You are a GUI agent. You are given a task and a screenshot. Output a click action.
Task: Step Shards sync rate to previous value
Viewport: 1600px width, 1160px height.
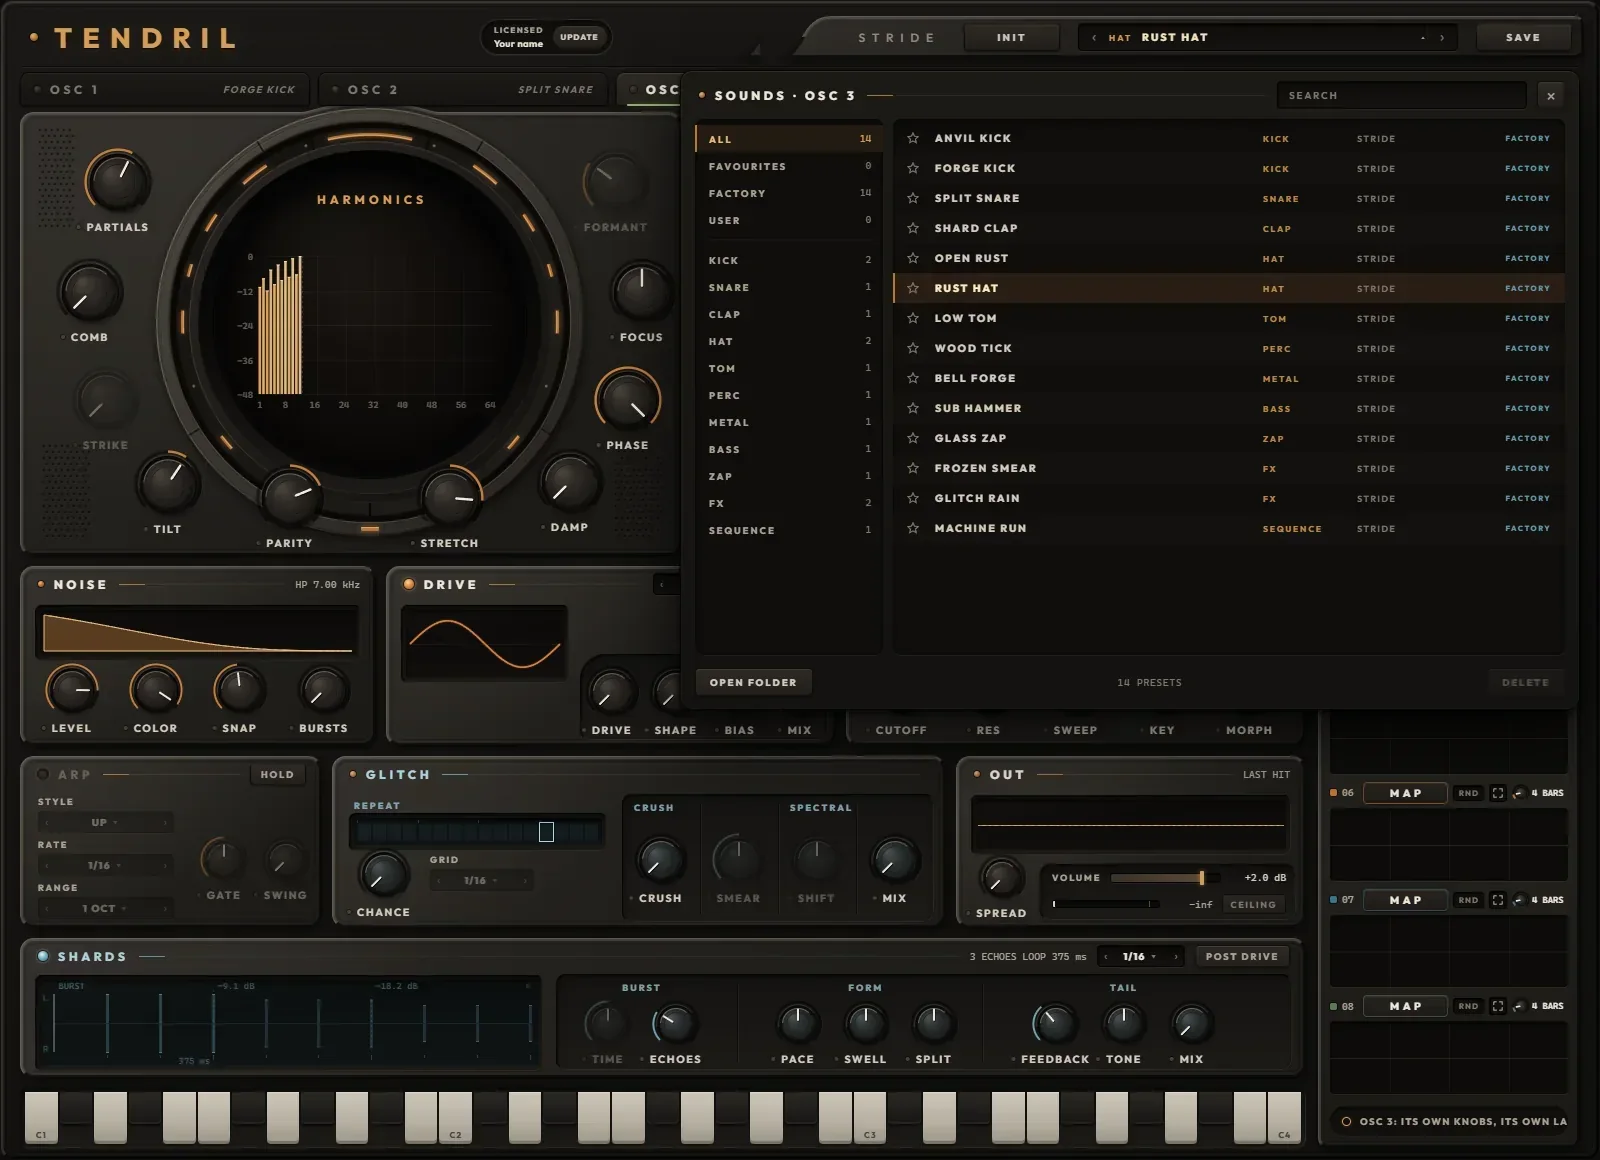[1105, 956]
